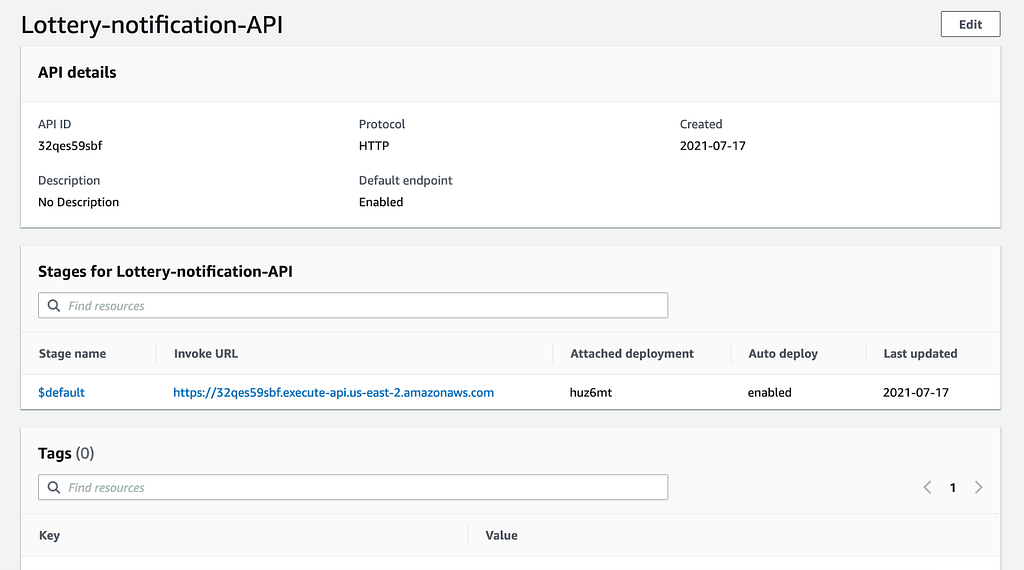Select the Auto deploy enabled cell
Screen dimensions: 1024x570
point(769,392)
